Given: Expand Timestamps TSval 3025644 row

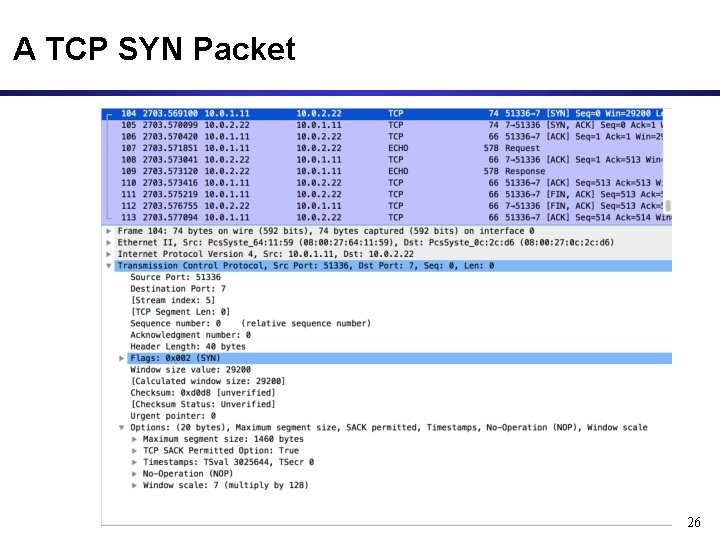Looking at the screenshot, I should pos(134,462).
